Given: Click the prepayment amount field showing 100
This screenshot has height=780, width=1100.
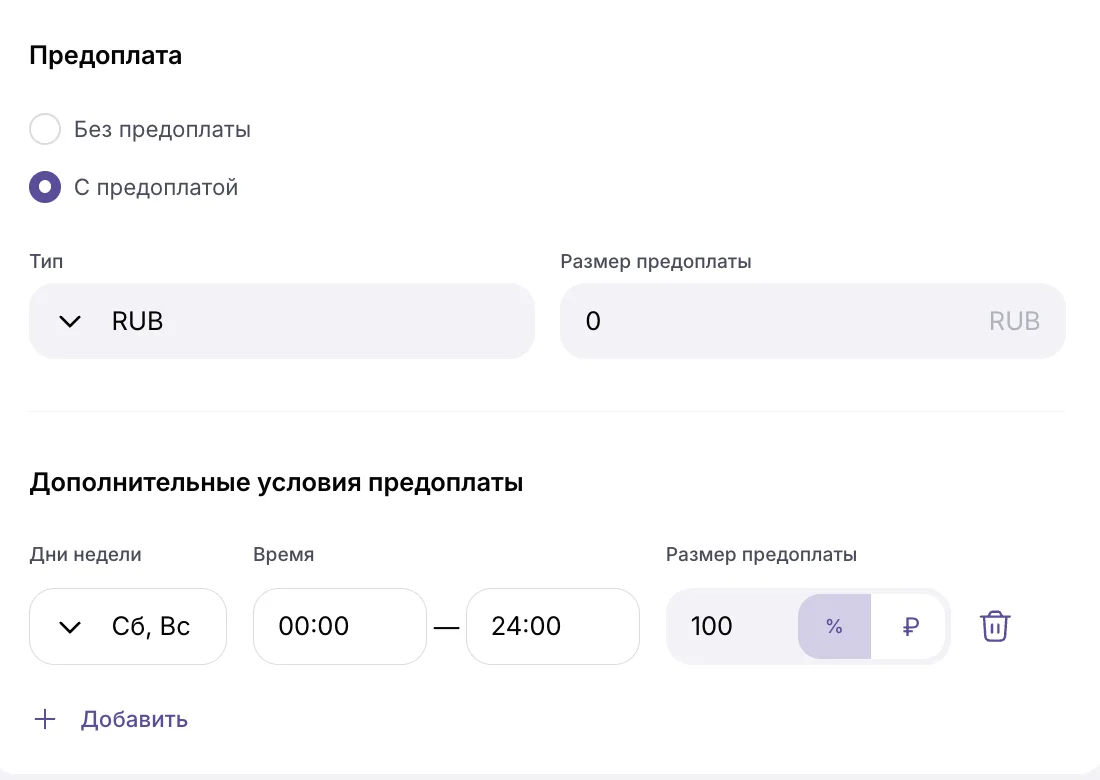Looking at the screenshot, I should 732,626.
